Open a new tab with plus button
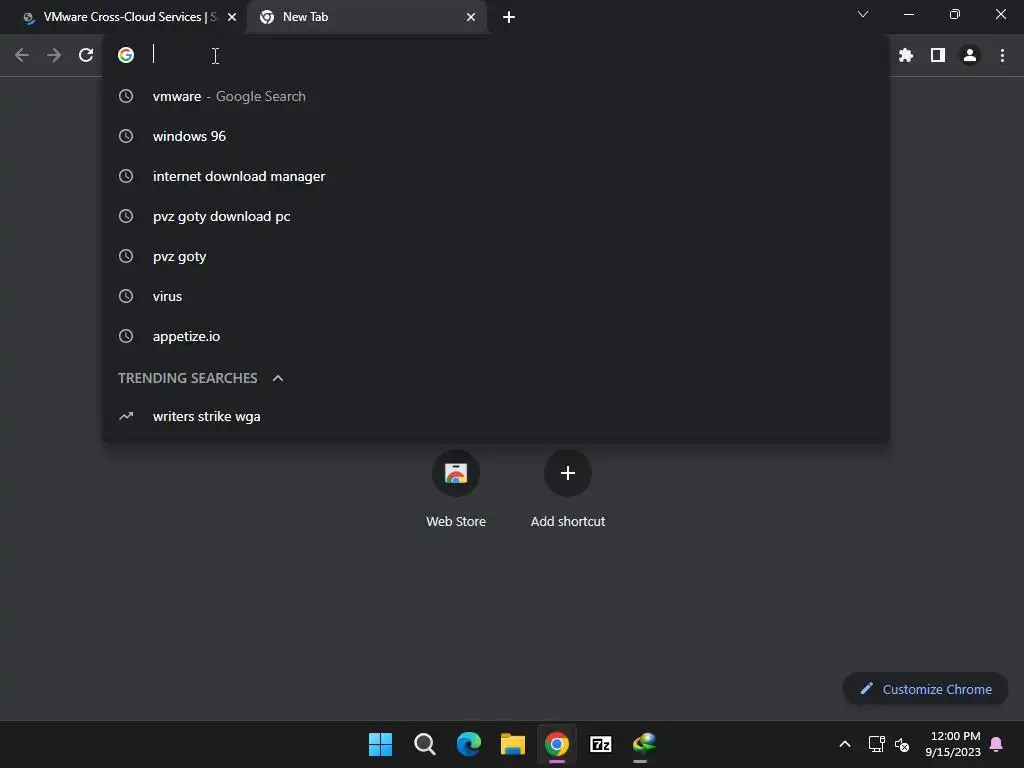Screen dimensions: 1024x768 509,17
